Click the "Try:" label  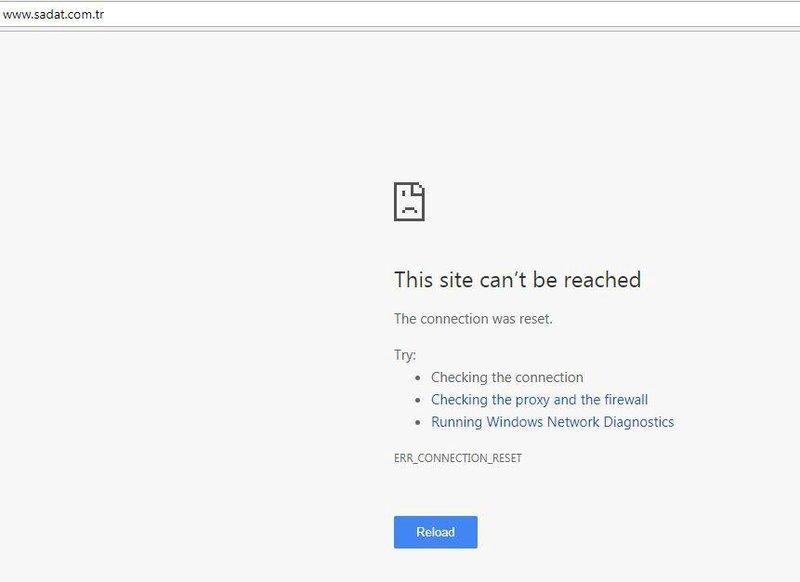[405, 355]
